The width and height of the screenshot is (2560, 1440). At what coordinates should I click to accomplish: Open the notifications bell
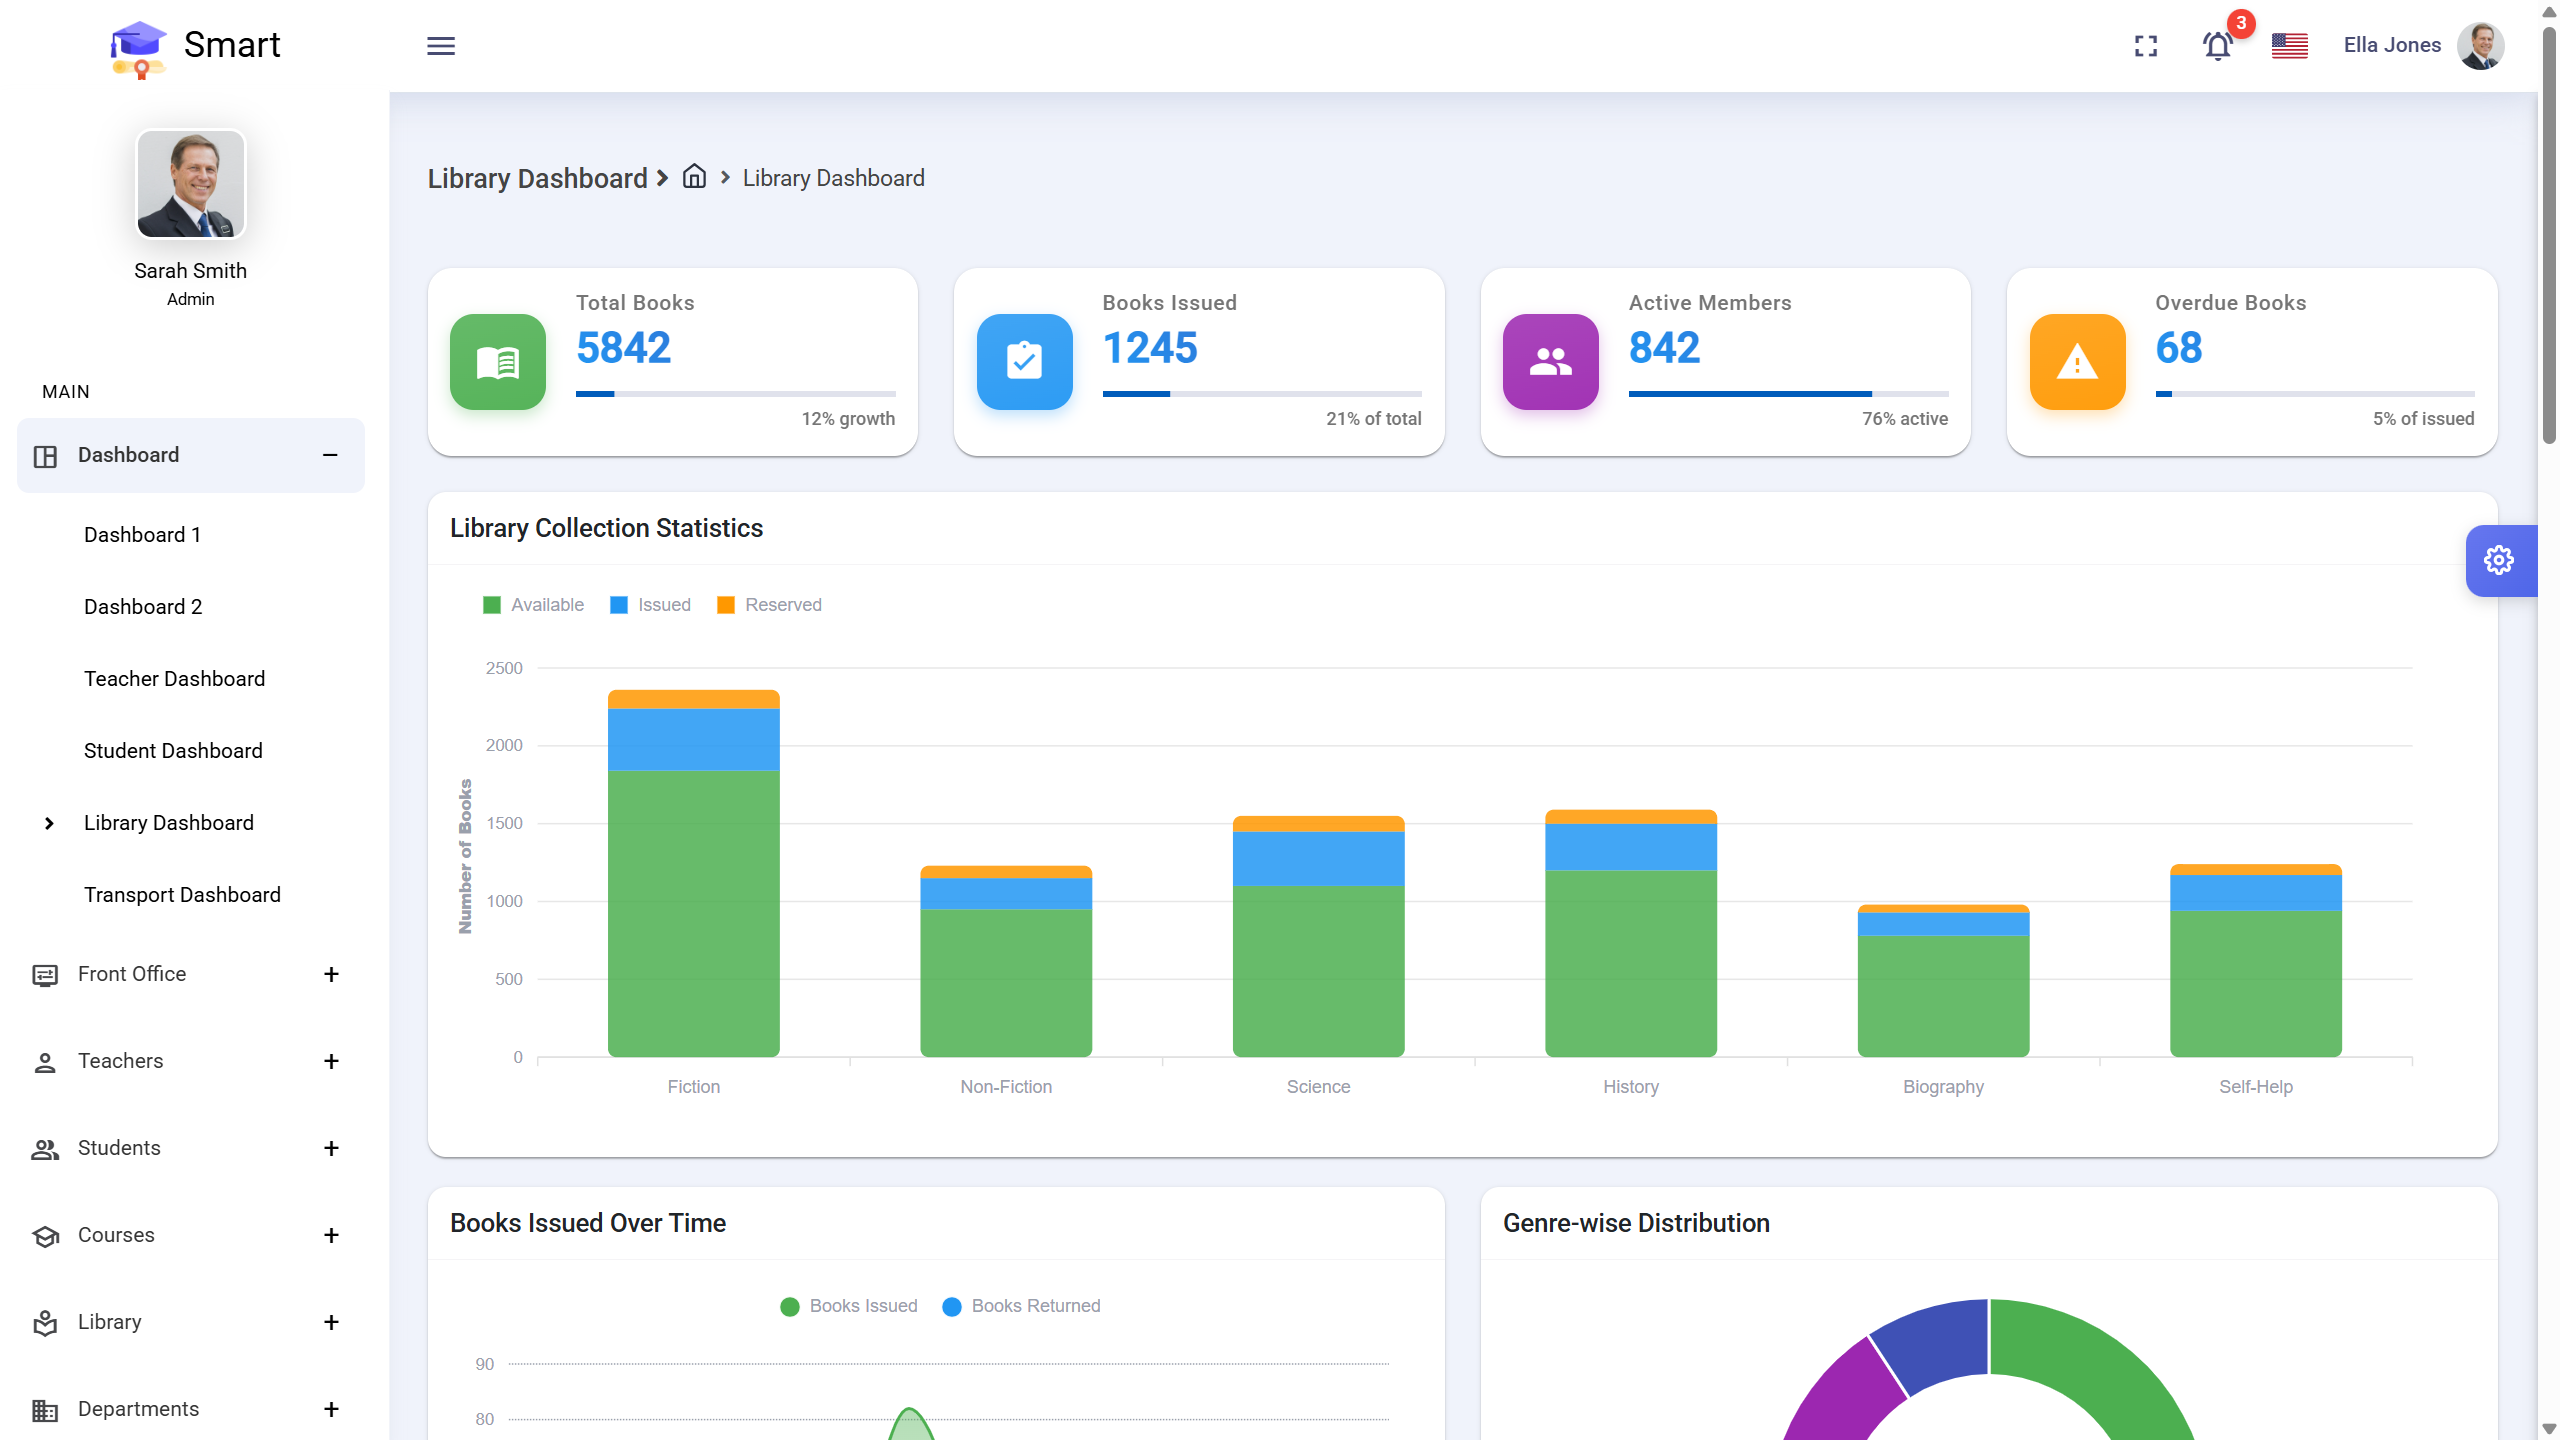tap(2217, 46)
